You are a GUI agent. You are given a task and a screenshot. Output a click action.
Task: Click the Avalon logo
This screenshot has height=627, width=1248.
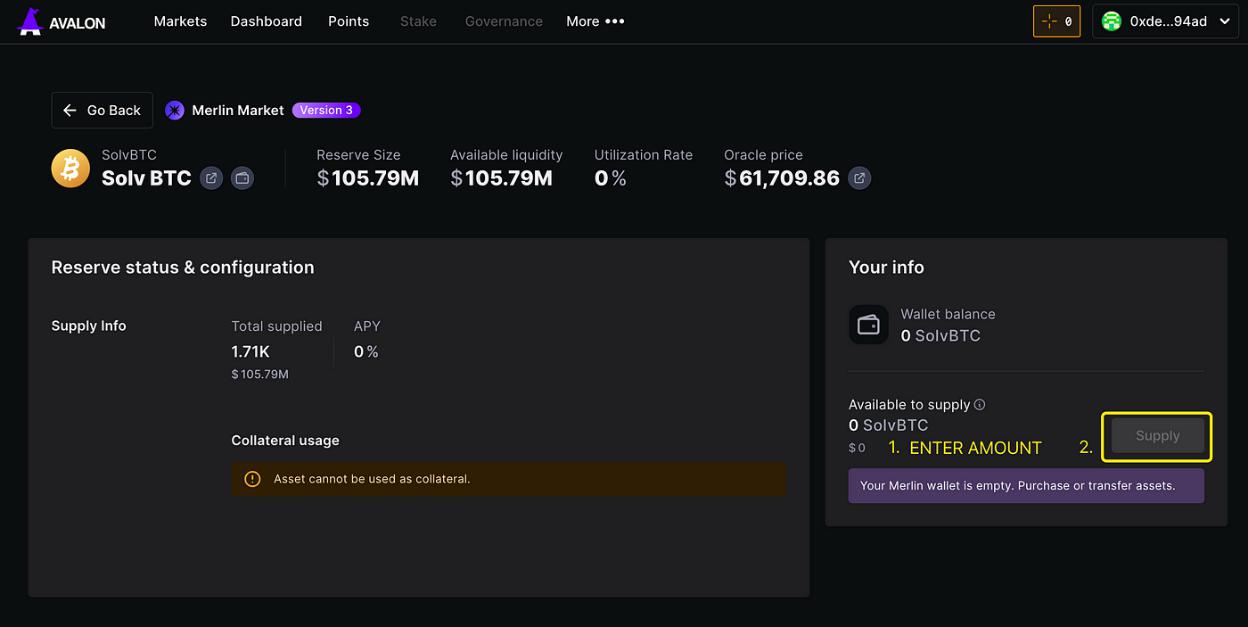(62, 21)
